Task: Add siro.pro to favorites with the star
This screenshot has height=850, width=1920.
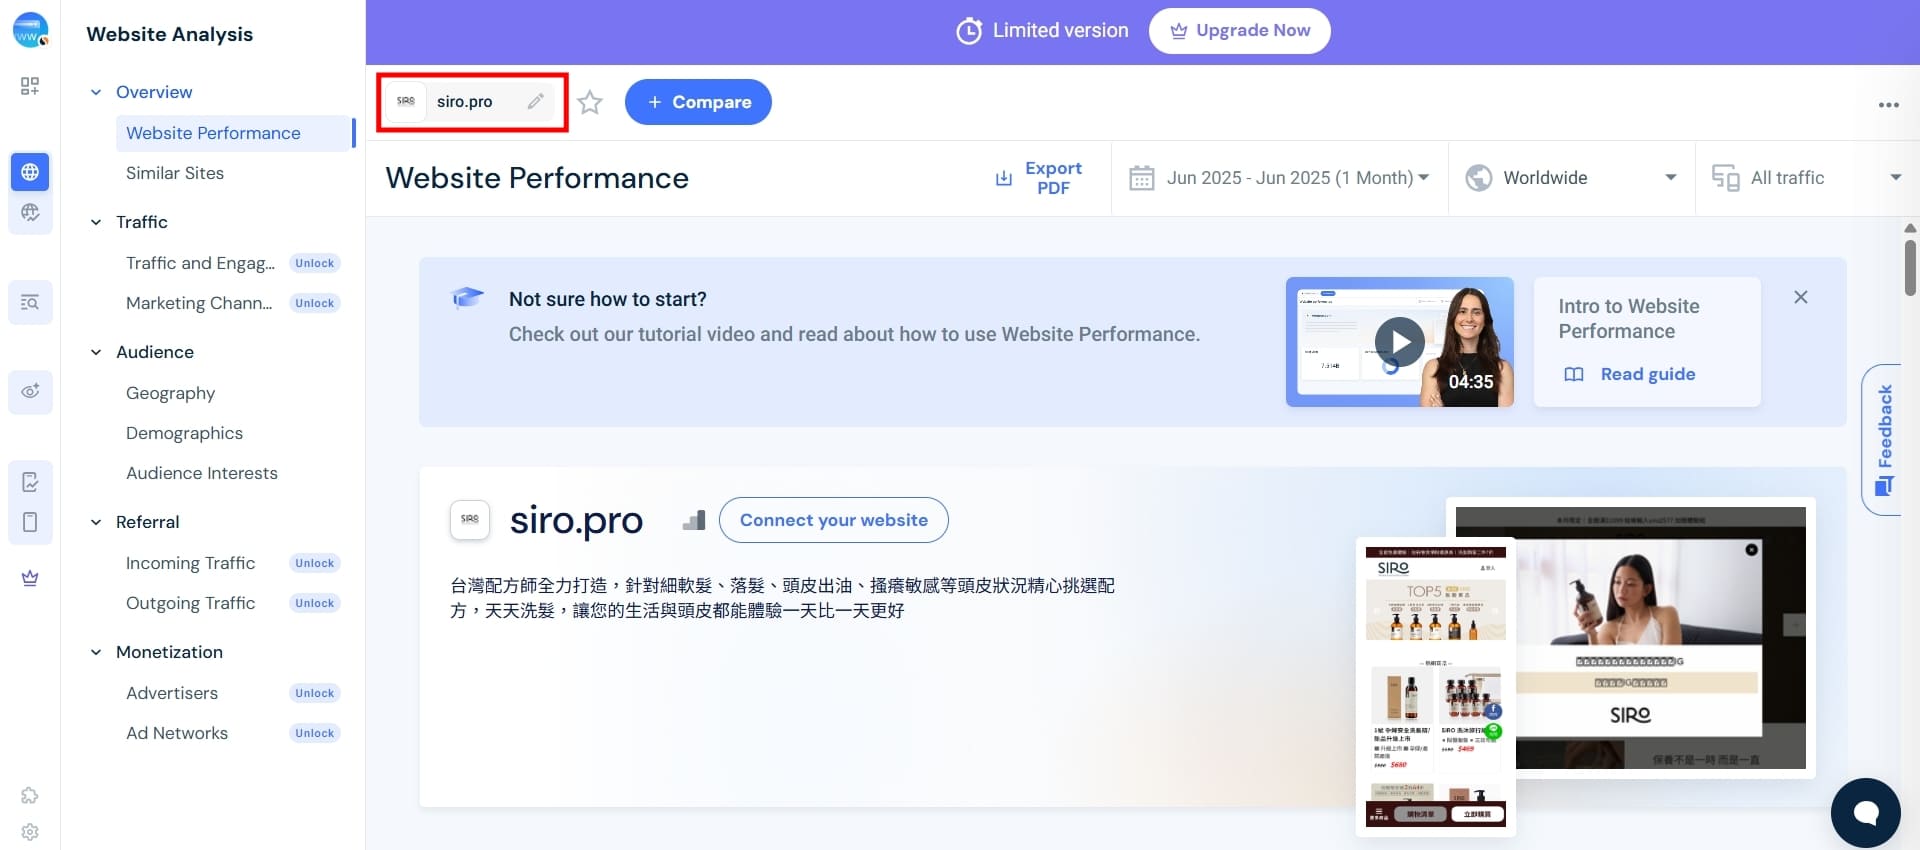Action: pyautogui.click(x=590, y=102)
